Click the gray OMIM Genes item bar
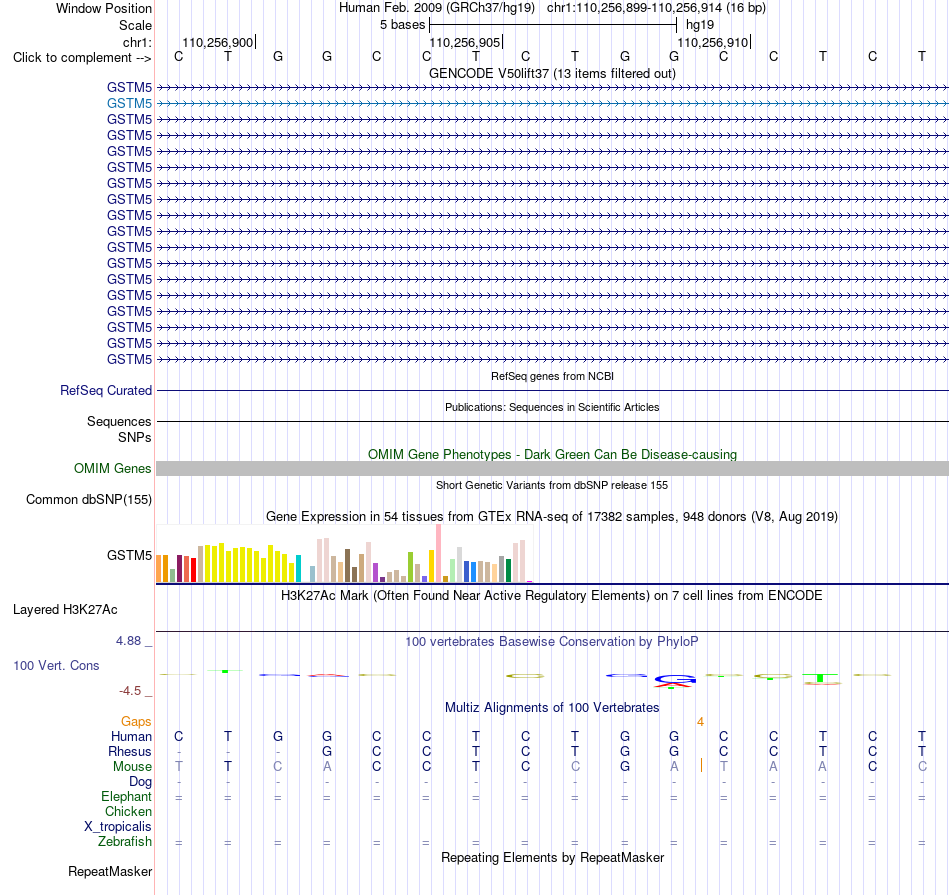 tap(552, 468)
